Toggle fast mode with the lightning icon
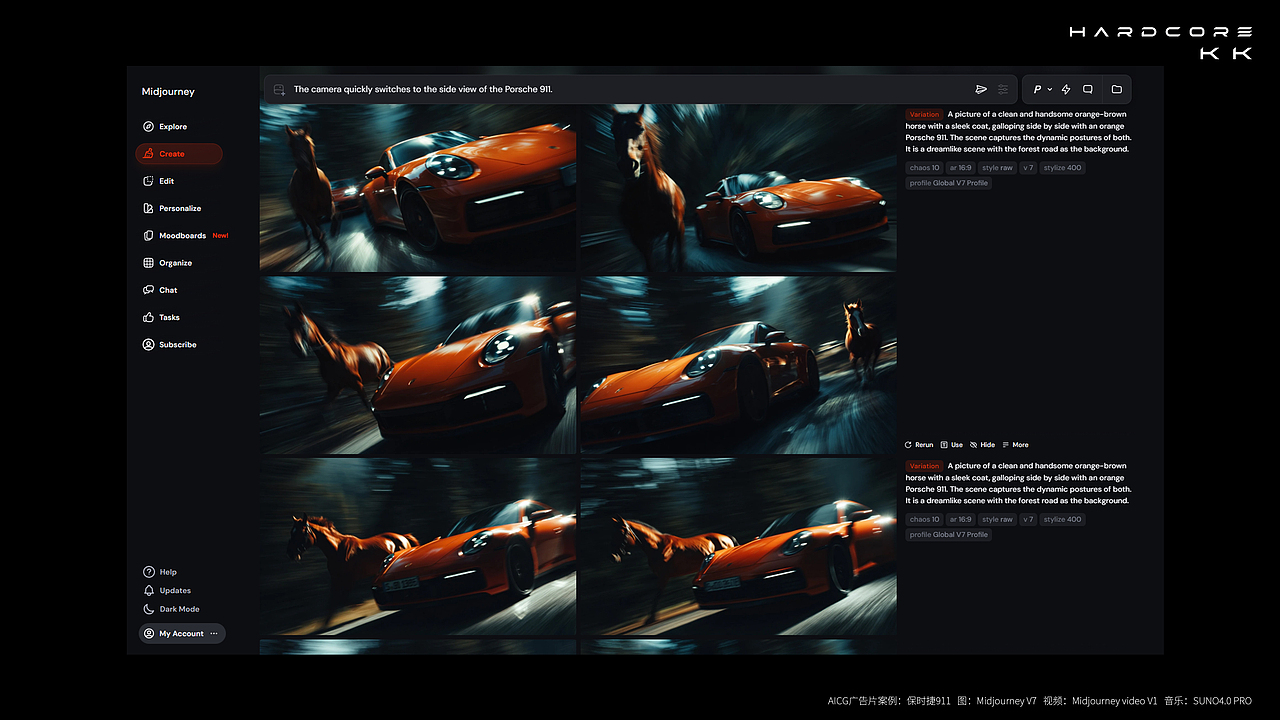 (x=1066, y=90)
